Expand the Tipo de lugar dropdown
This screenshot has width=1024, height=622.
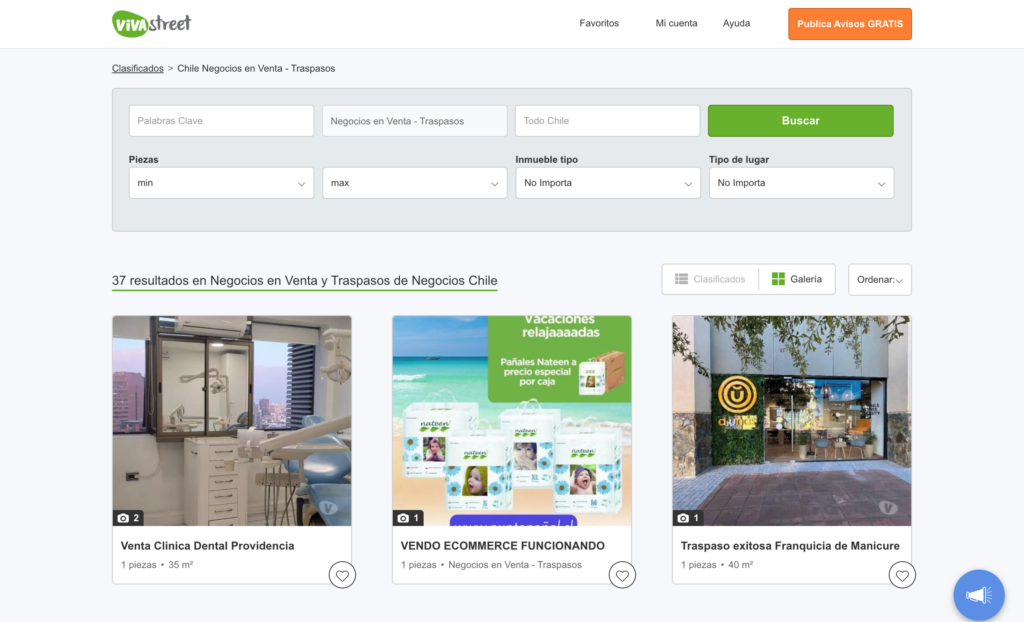click(x=801, y=183)
